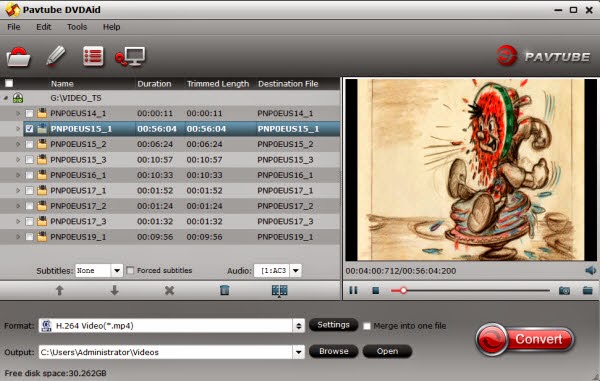Check the PNP0EUS17_1 checkbox
The height and width of the screenshot is (381, 600).
coord(29,190)
